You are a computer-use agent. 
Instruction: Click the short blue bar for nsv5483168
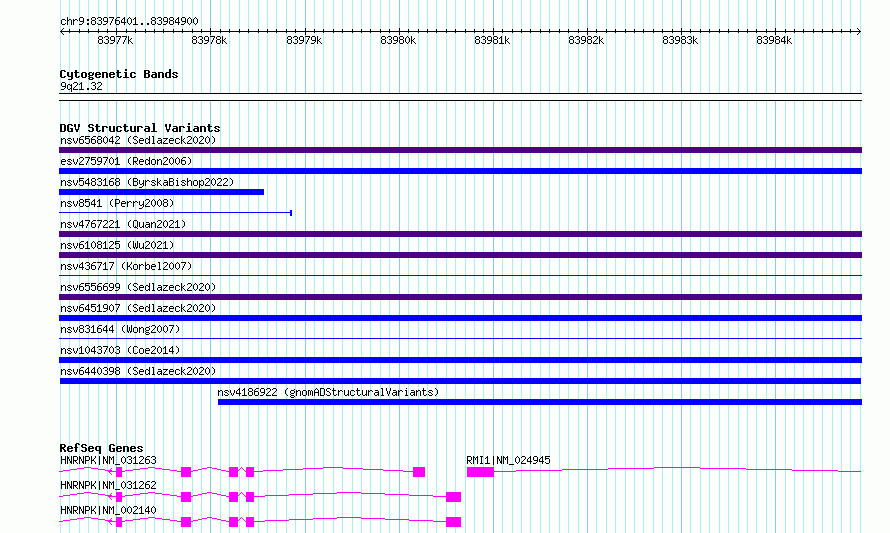click(162, 192)
